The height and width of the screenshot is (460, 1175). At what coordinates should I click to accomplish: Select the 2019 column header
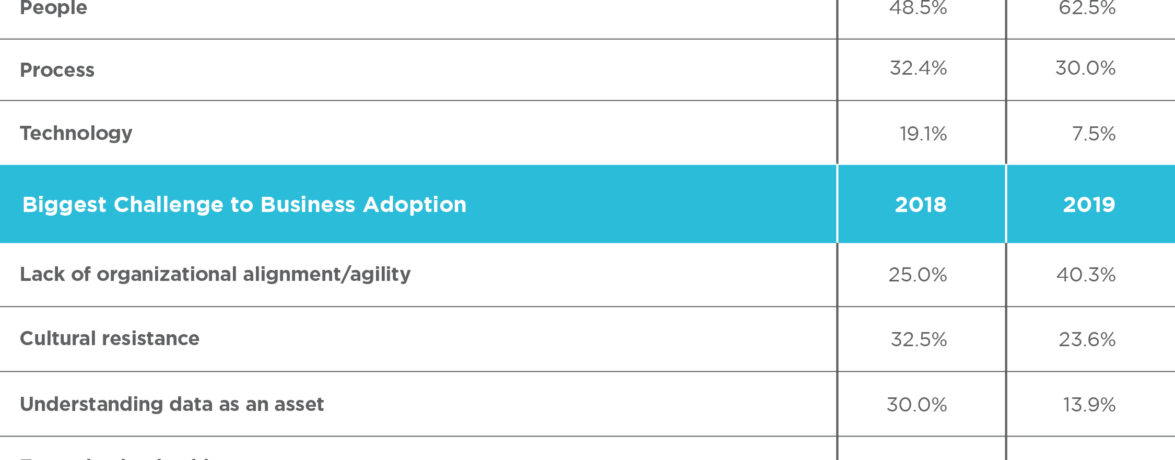tap(1089, 205)
